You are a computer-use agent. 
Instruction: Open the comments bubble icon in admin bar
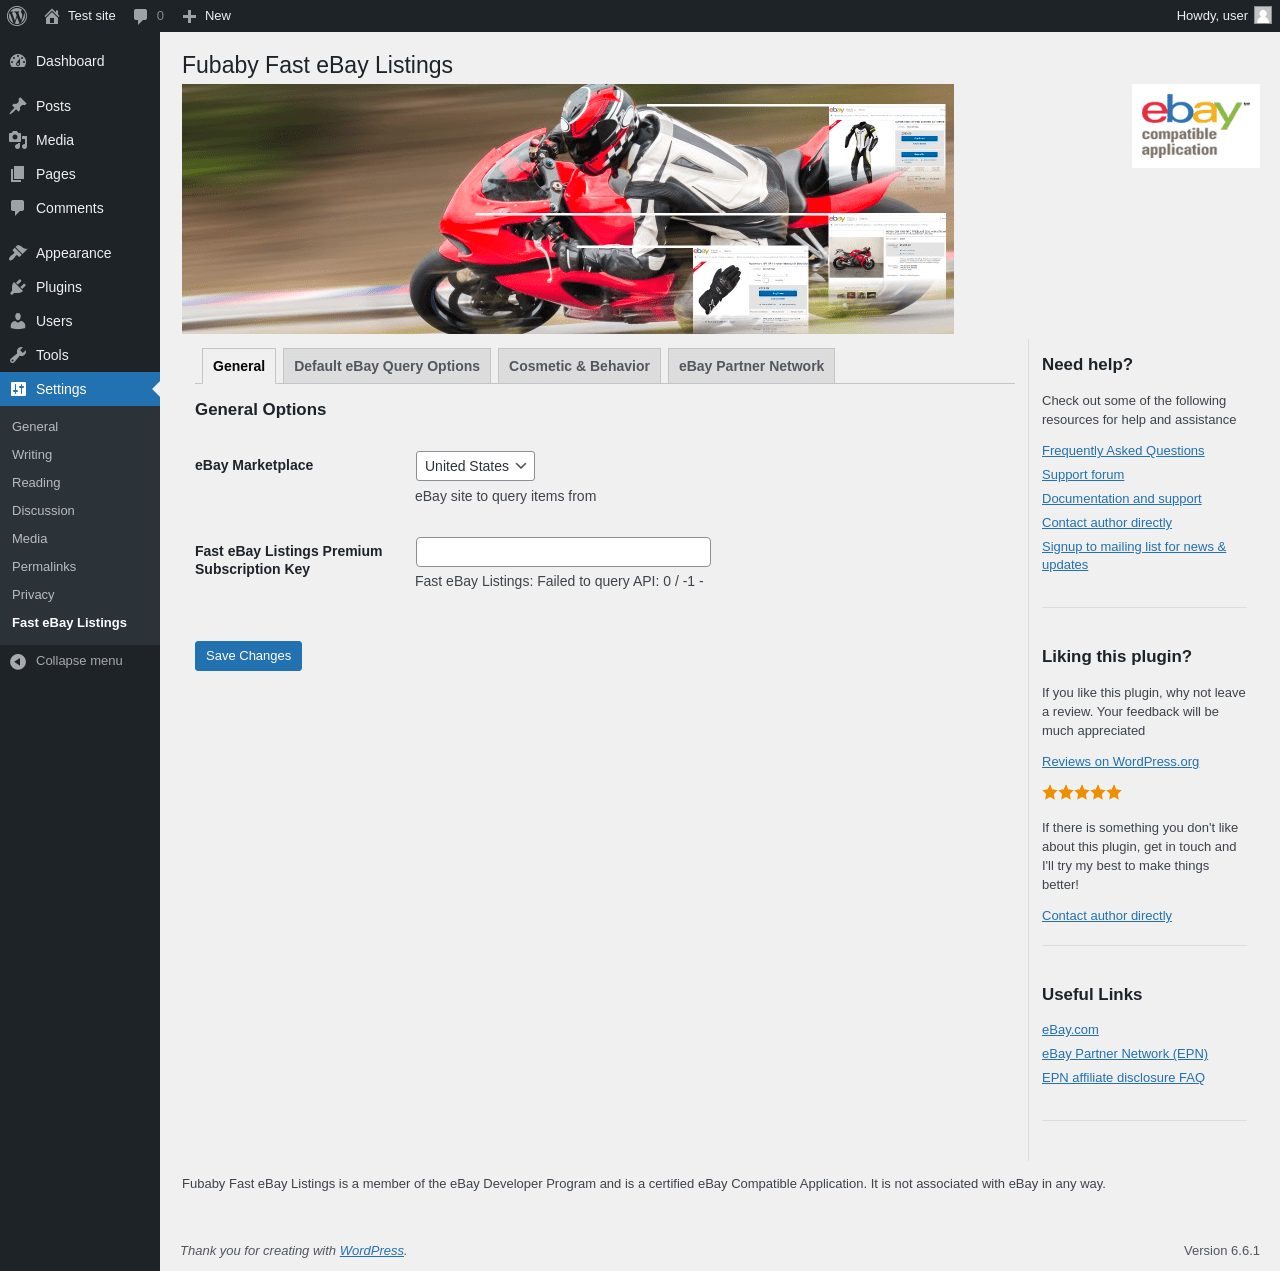[x=141, y=16]
